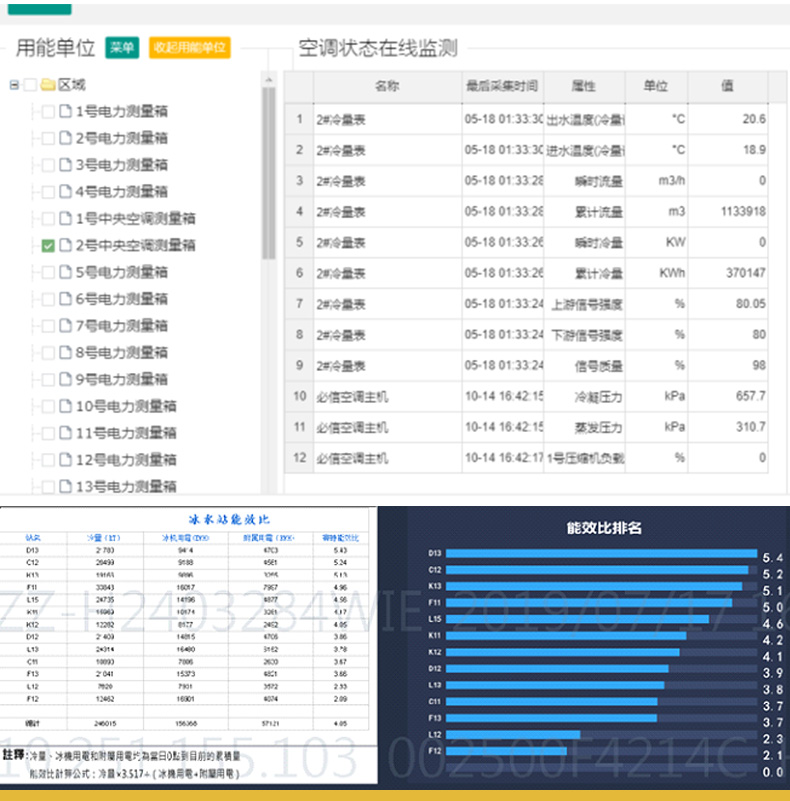The height and width of the screenshot is (801, 790).
Task: Click the 1号电力测量箱 file icon
Action: pyautogui.click(x=65, y=111)
